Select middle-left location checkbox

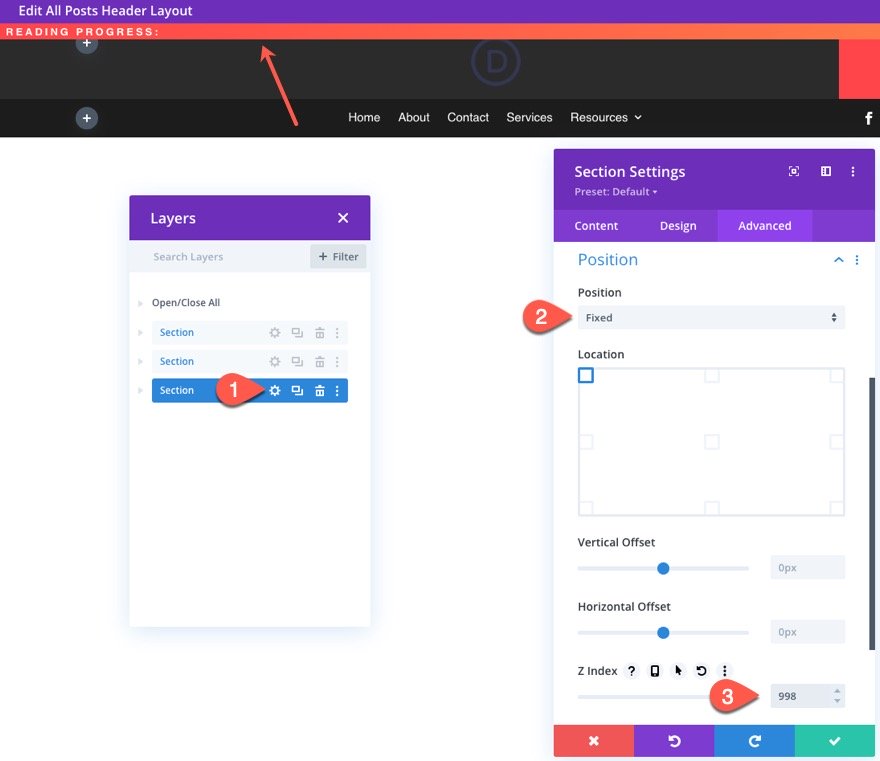pyautogui.click(x=585, y=442)
